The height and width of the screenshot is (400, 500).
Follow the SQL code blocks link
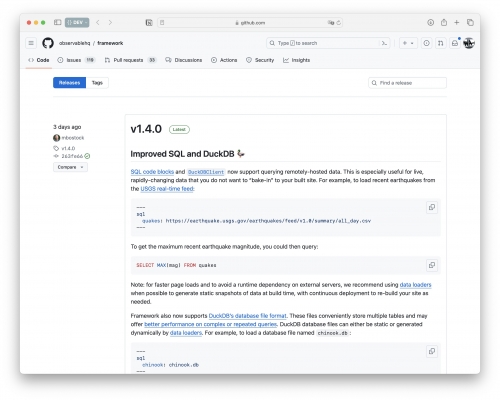(152, 172)
